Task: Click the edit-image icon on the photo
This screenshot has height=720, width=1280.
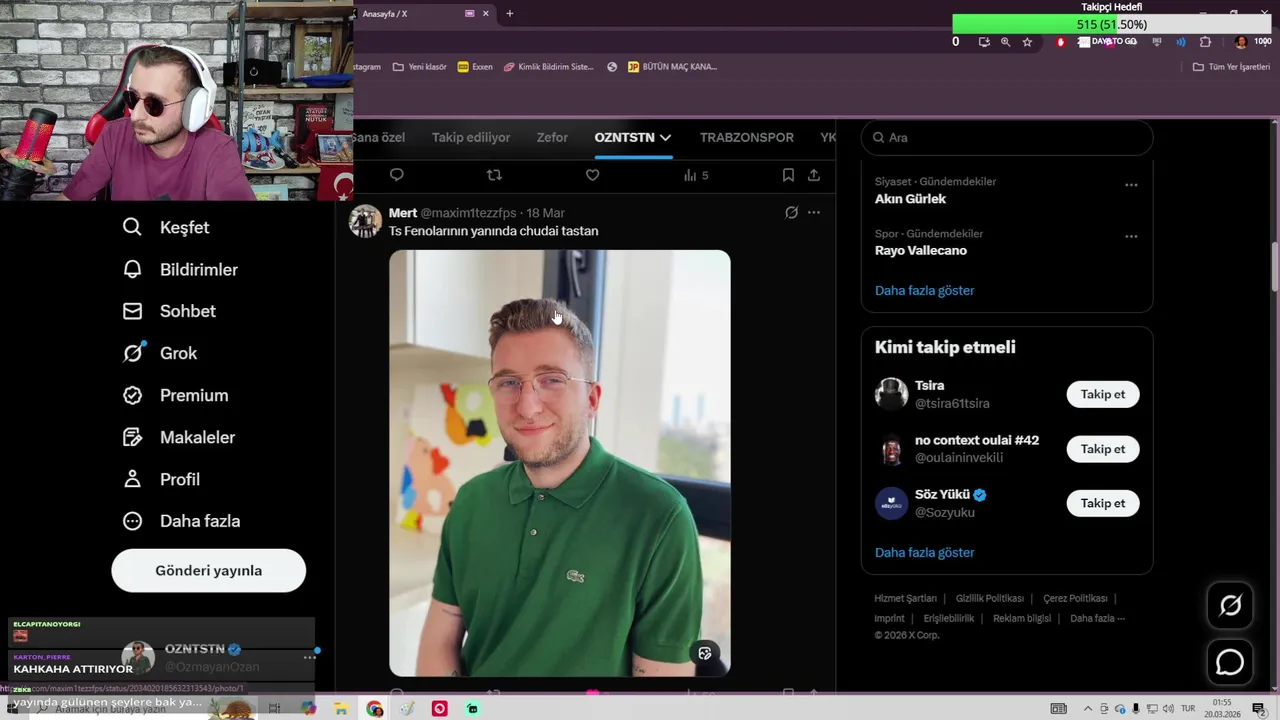Action: click(x=705, y=653)
